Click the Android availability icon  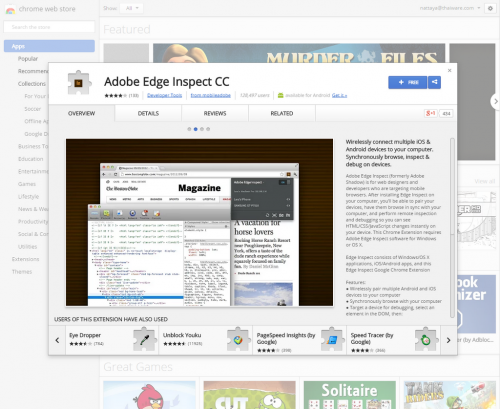[x=280, y=95]
